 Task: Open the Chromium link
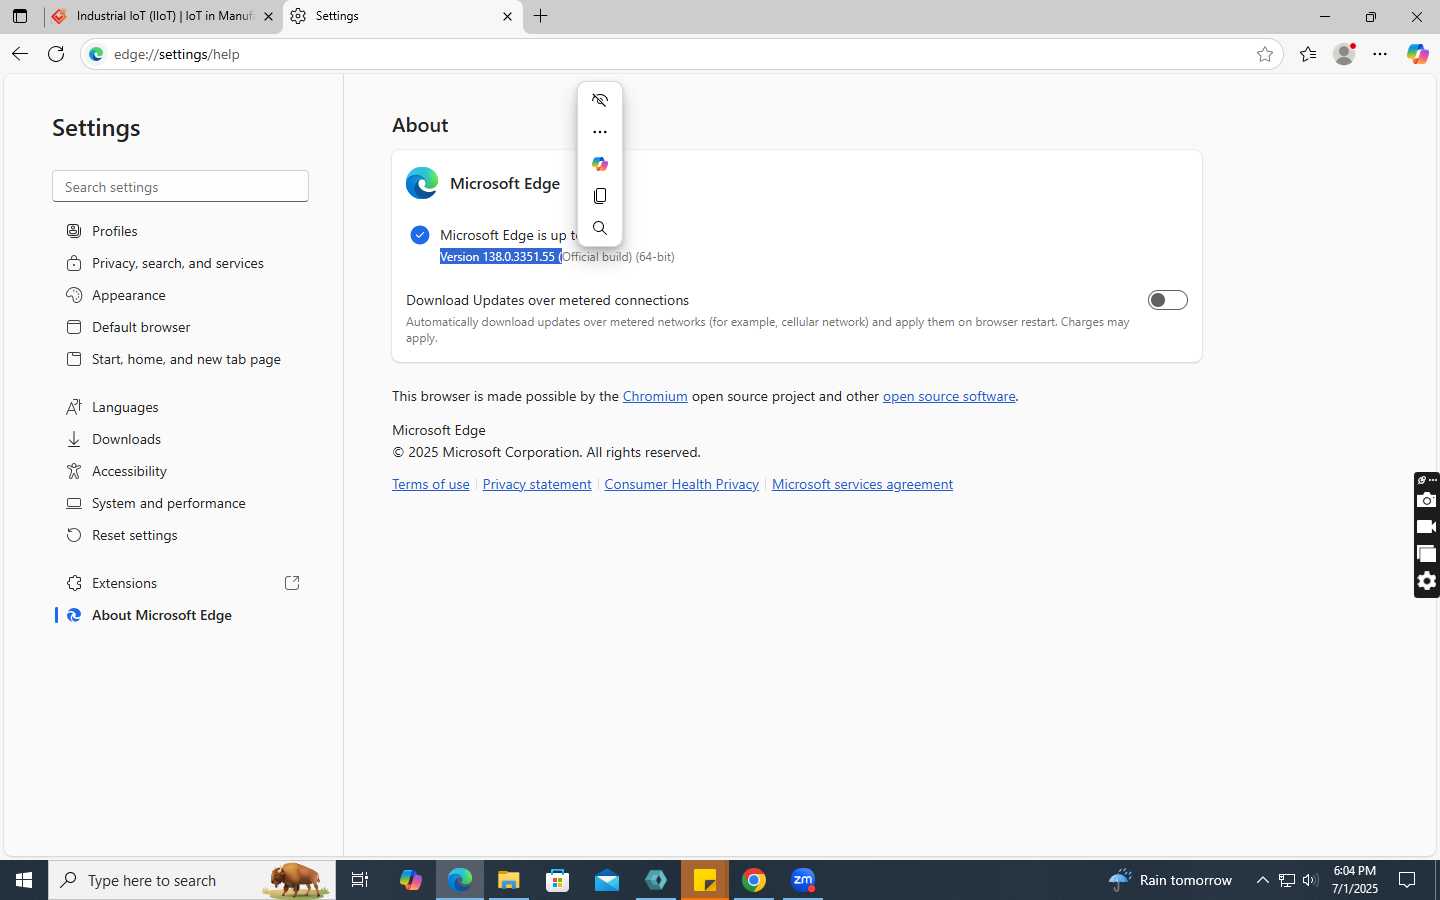tap(655, 396)
